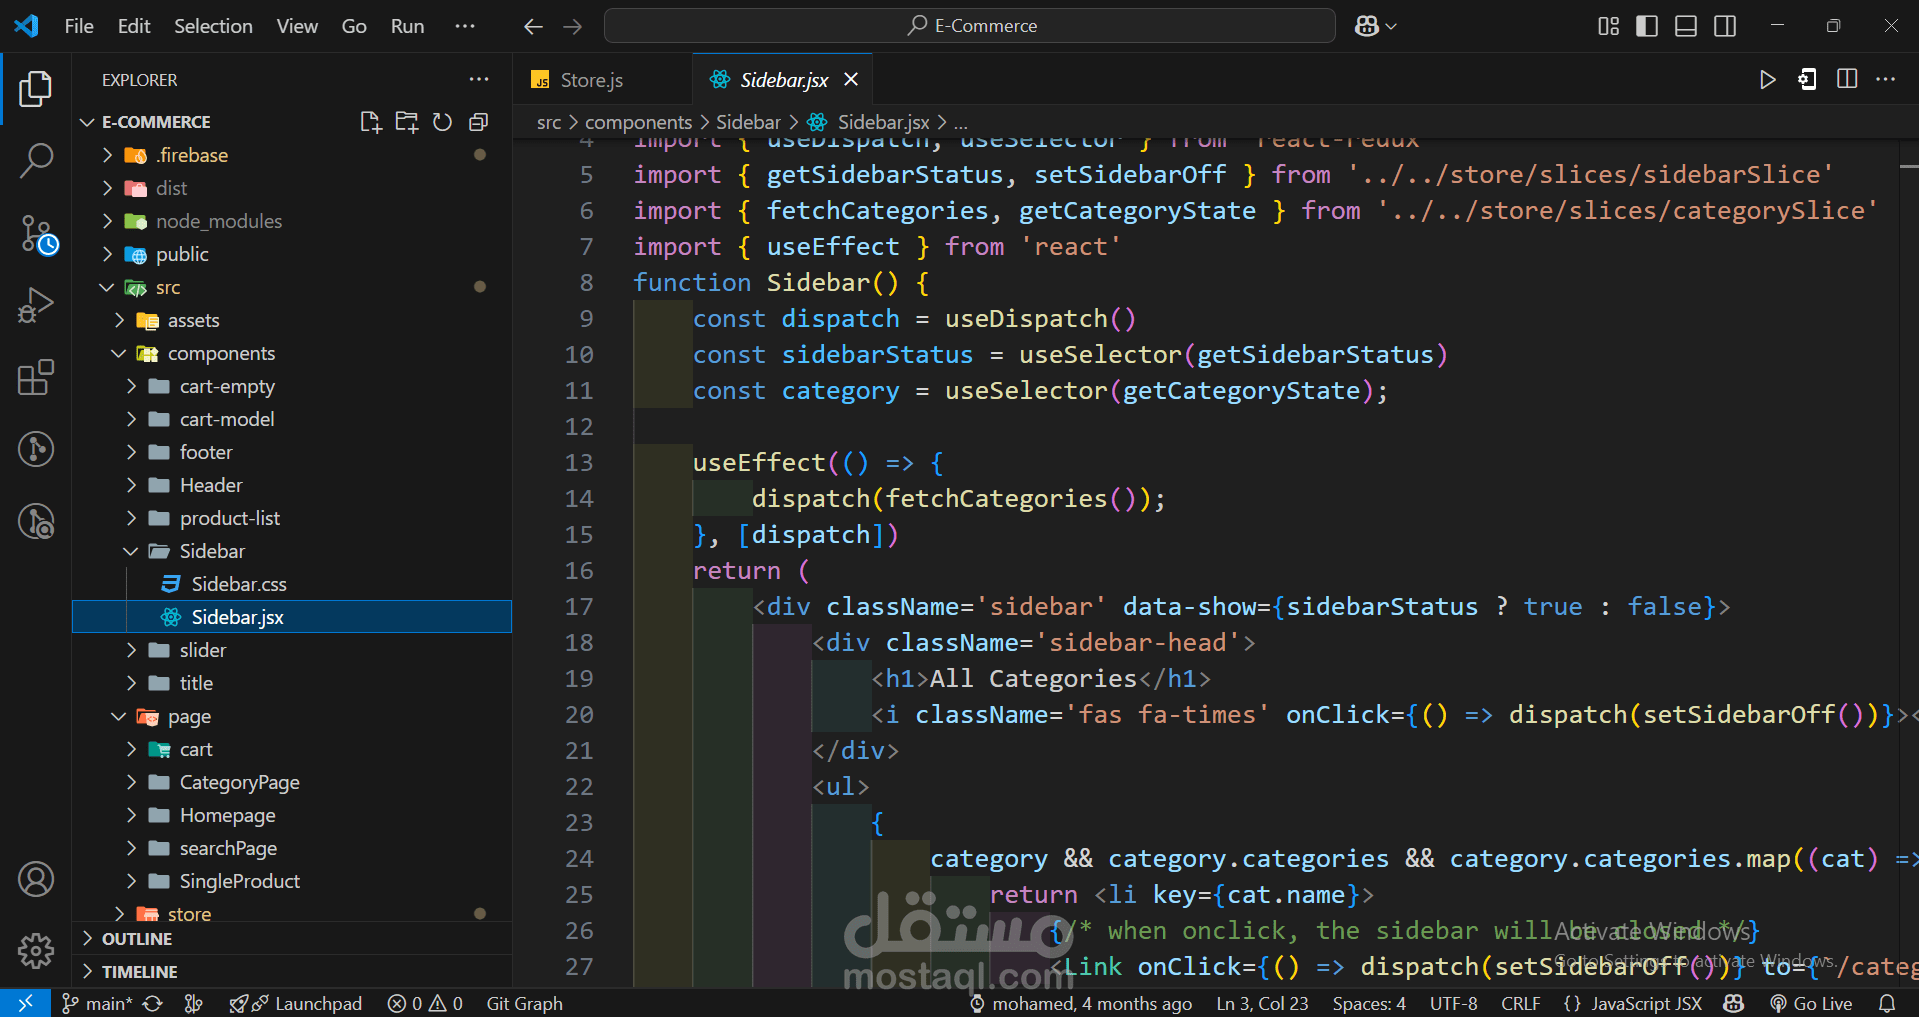Expand the CategoryPage folder
Image resolution: width=1919 pixels, height=1017 pixels.
[x=292, y=782]
